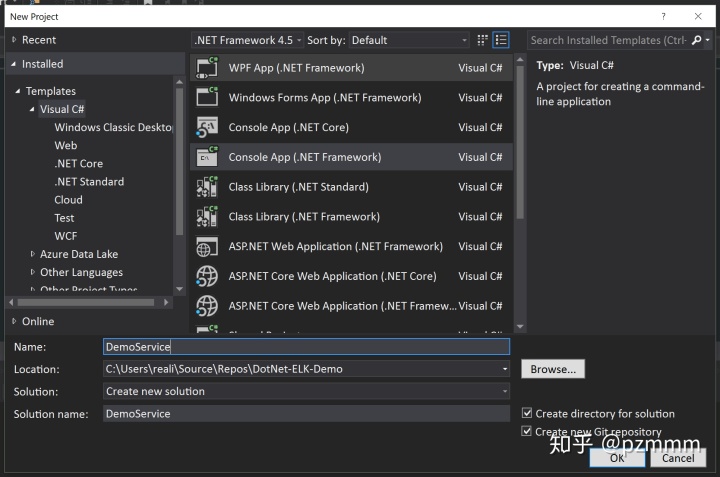Image resolution: width=720 pixels, height=477 pixels.
Task: Select the Test category
Action: click(64, 218)
